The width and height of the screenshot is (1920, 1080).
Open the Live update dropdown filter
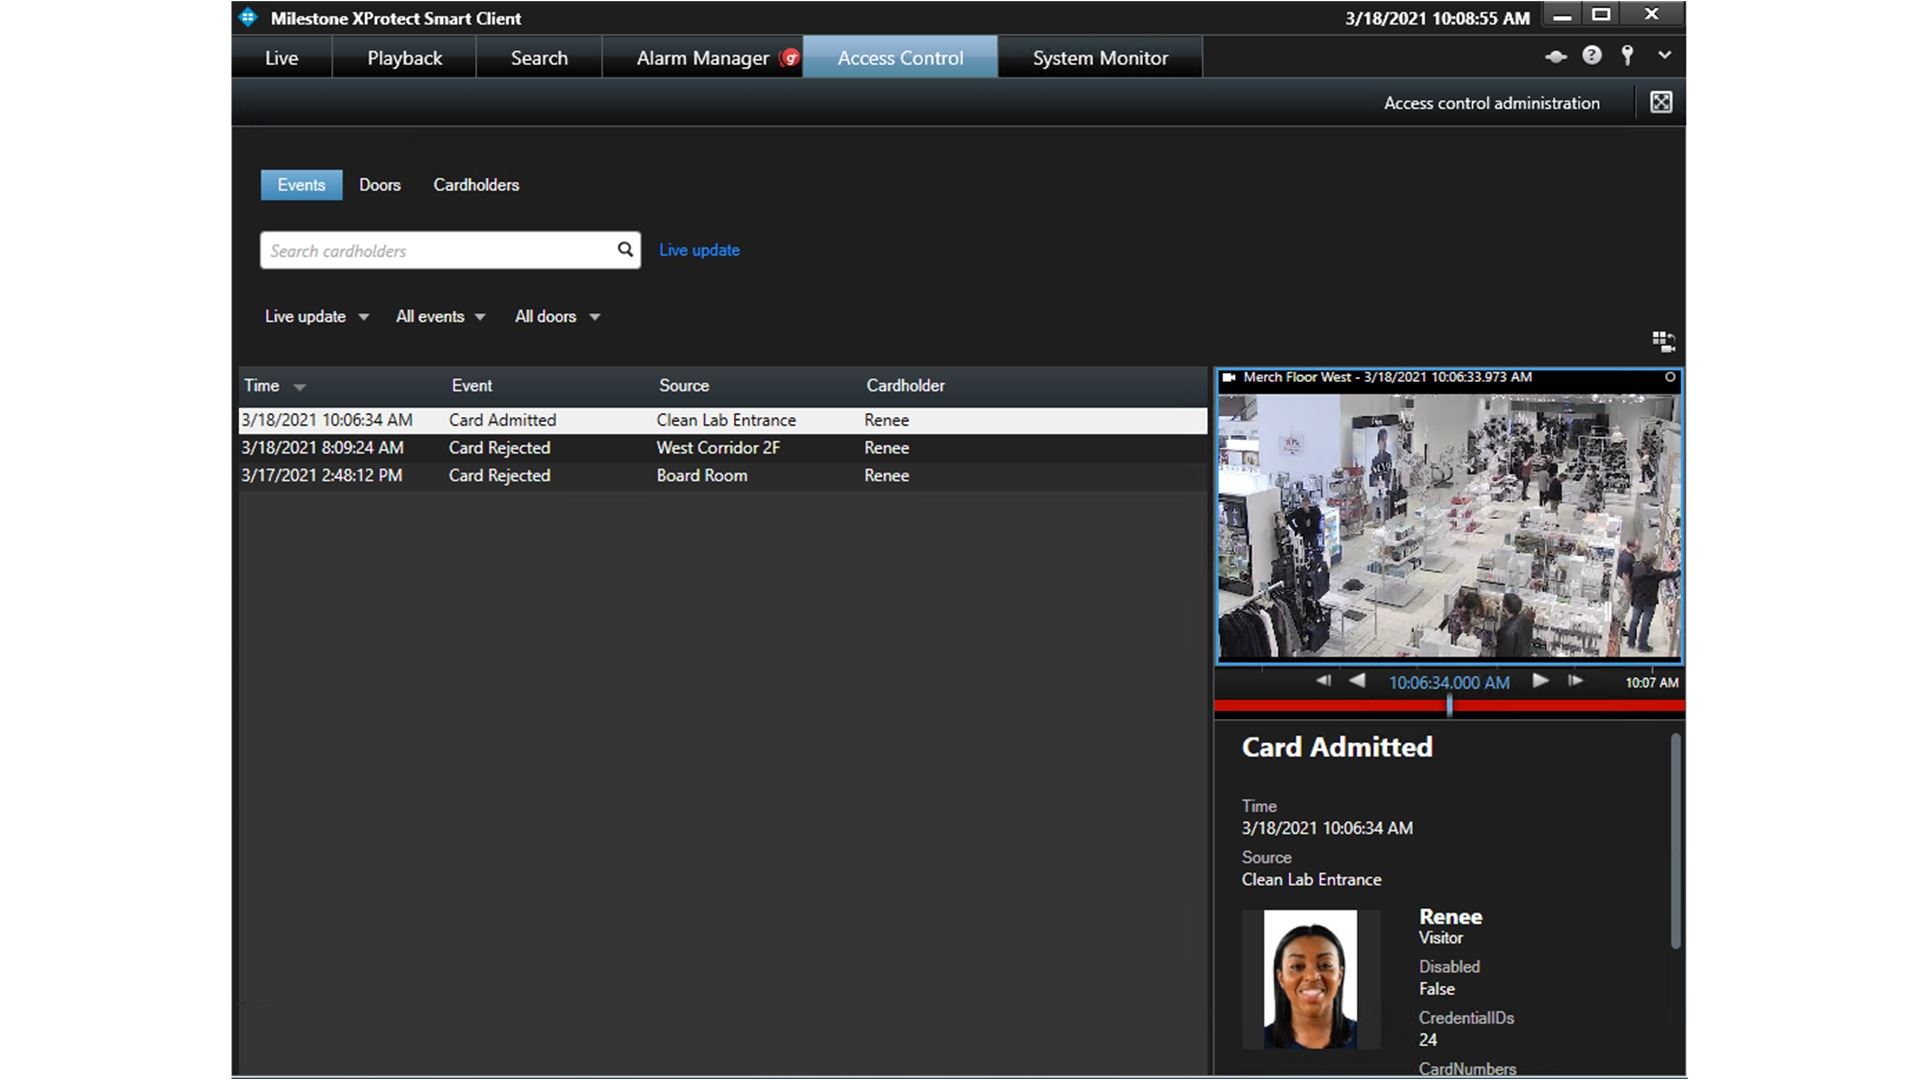[316, 317]
